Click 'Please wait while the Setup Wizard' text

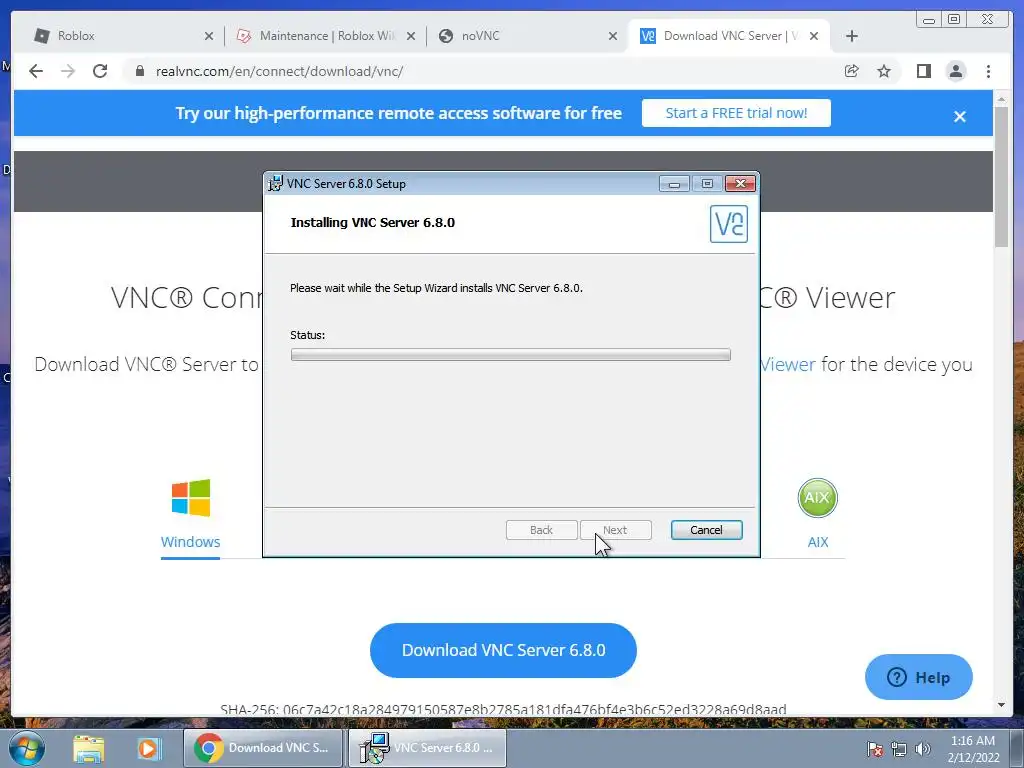pyautogui.click(x=436, y=288)
